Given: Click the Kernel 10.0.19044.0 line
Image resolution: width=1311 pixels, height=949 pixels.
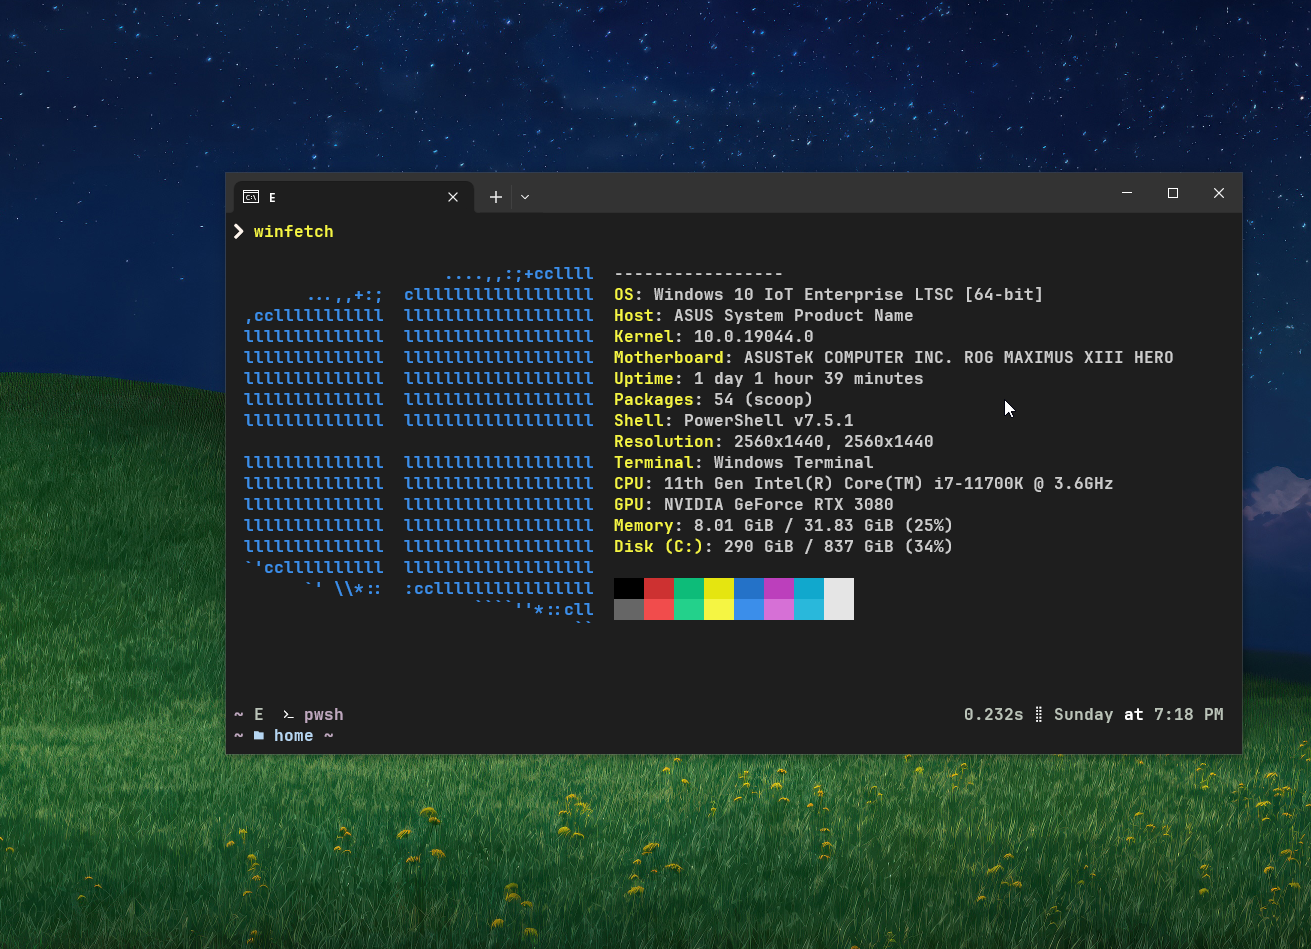Looking at the screenshot, I should coord(714,337).
